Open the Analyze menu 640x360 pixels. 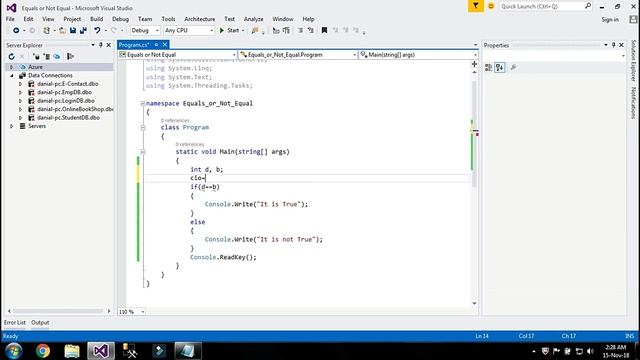point(253,19)
